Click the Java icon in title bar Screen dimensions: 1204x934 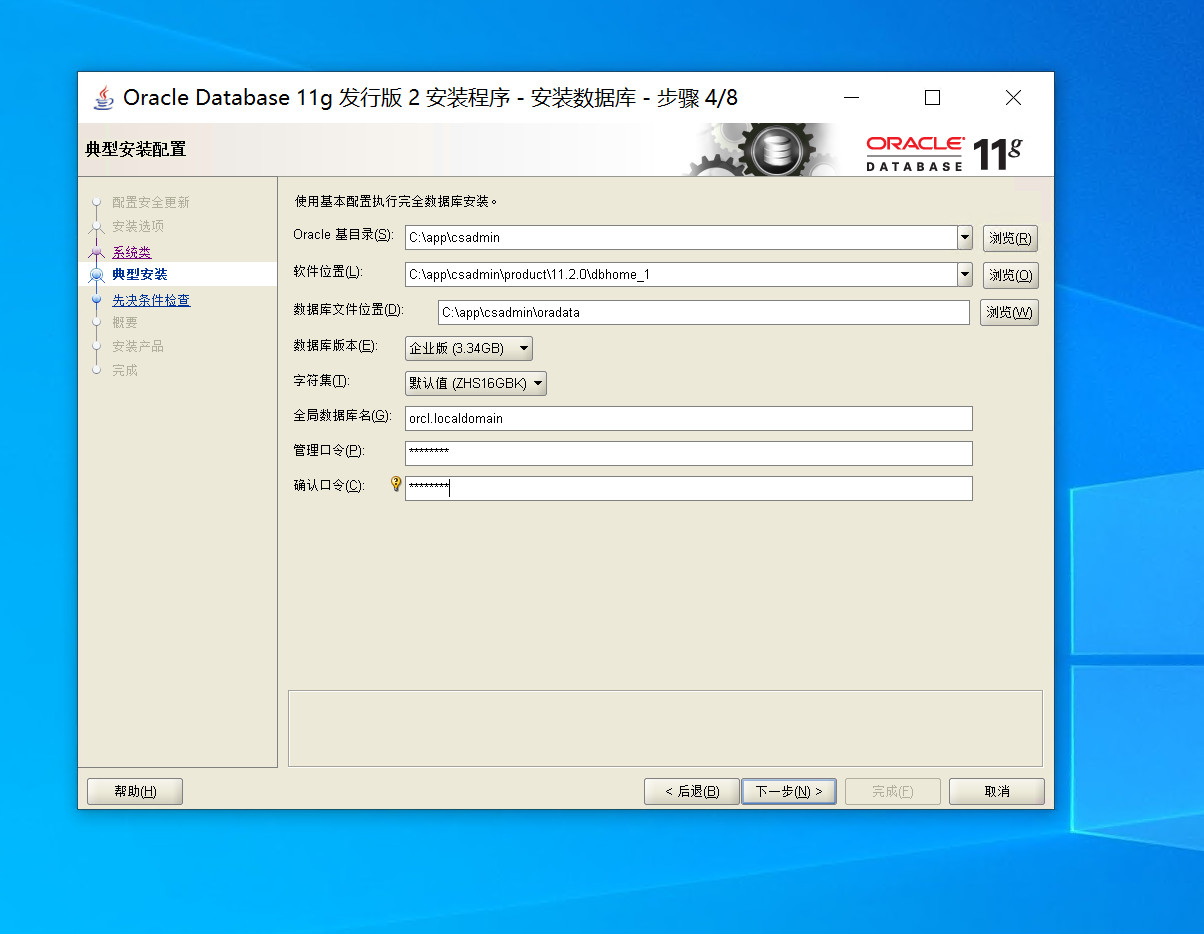coord(104,97)
